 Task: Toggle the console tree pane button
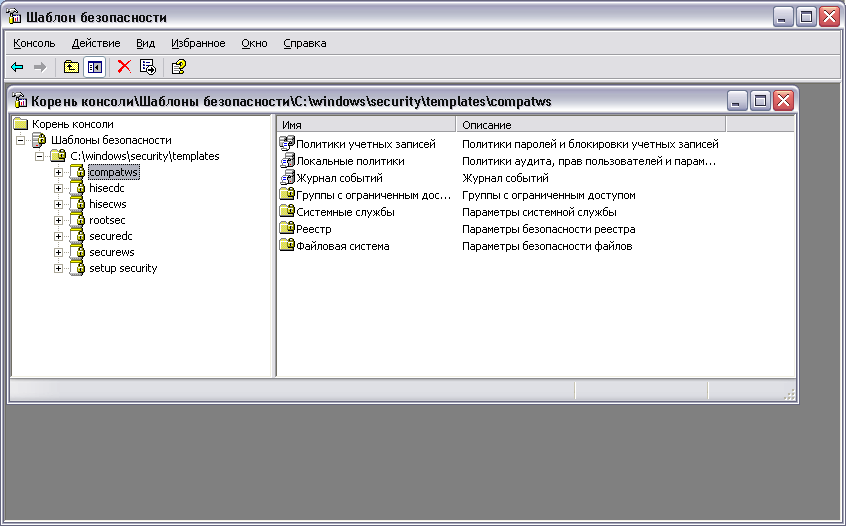(94, 67)
